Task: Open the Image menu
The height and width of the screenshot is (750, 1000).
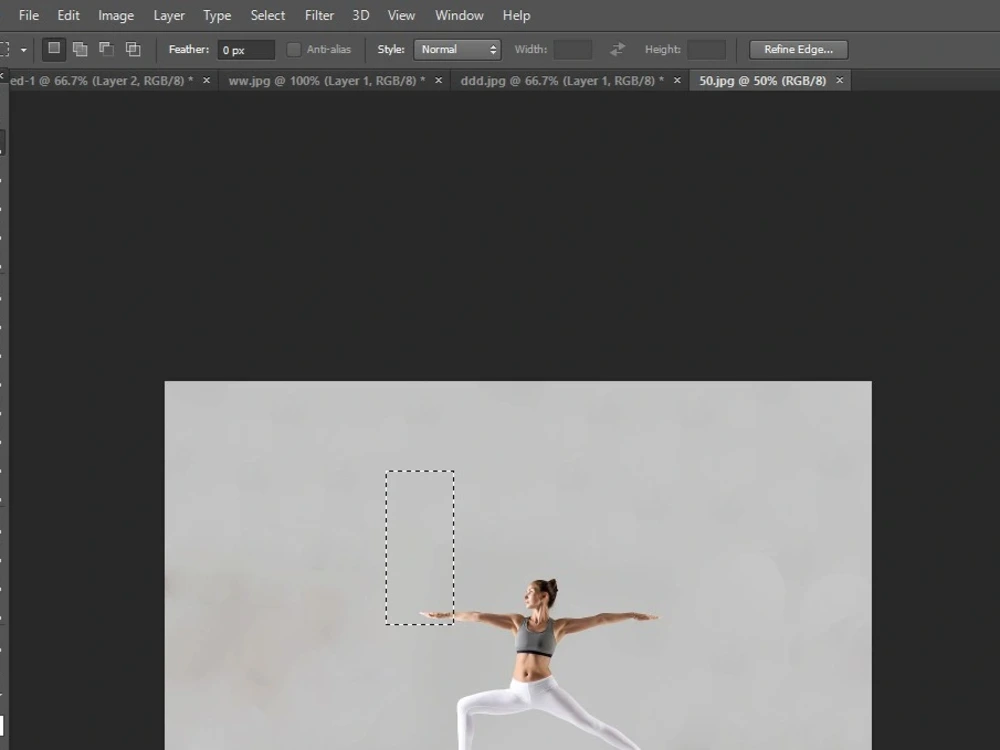Action: pyautogui.click(x=115, y=15)
